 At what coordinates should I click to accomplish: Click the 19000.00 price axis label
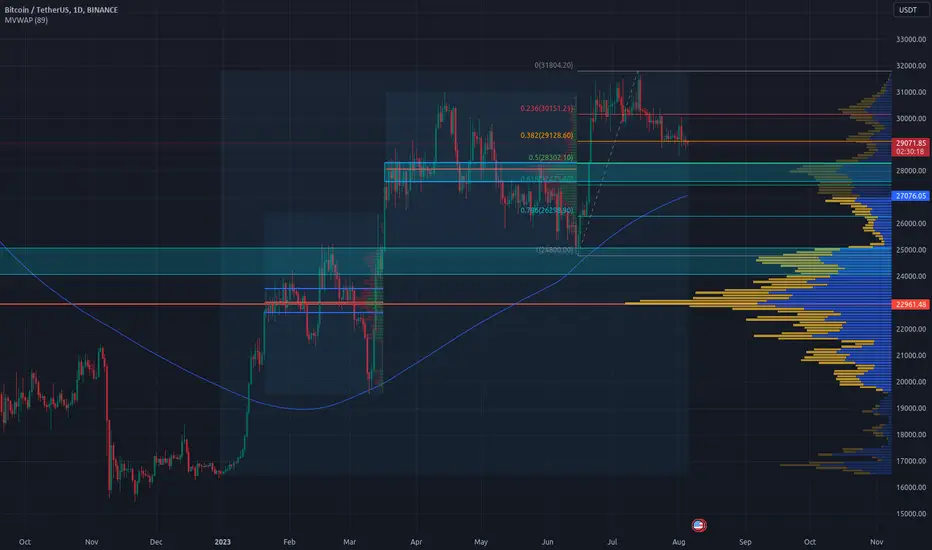click(911, 408)
